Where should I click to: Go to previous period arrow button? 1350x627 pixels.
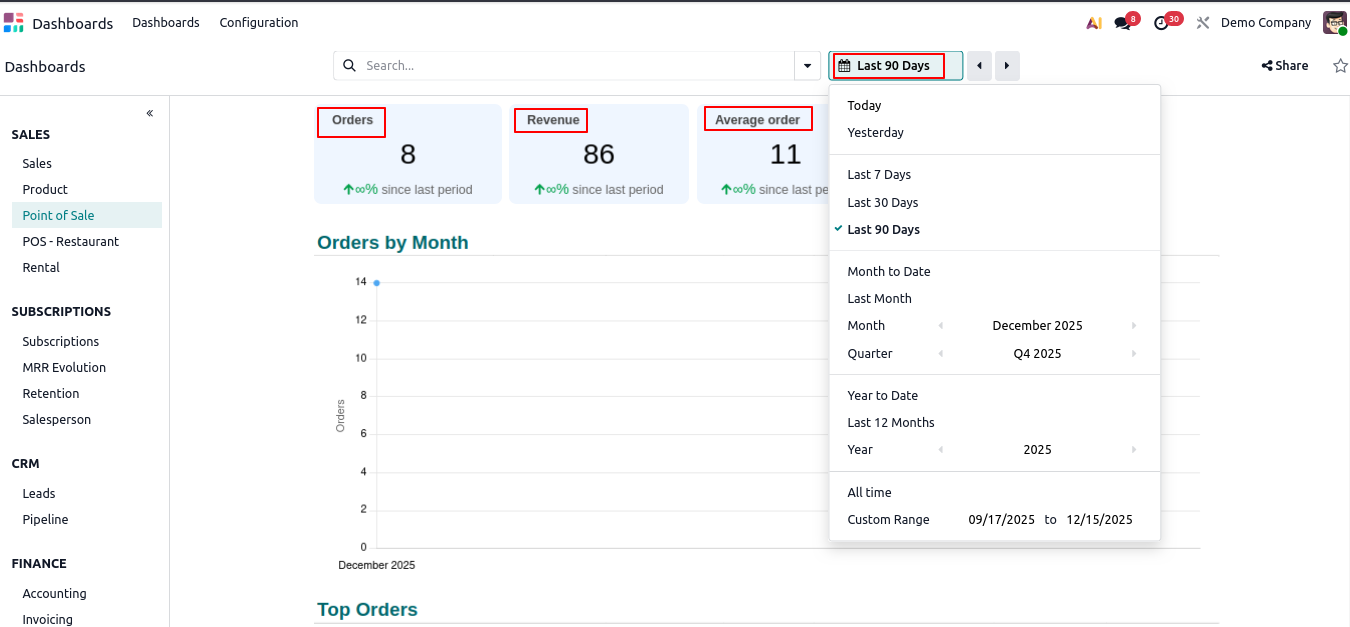coord(979,66)
